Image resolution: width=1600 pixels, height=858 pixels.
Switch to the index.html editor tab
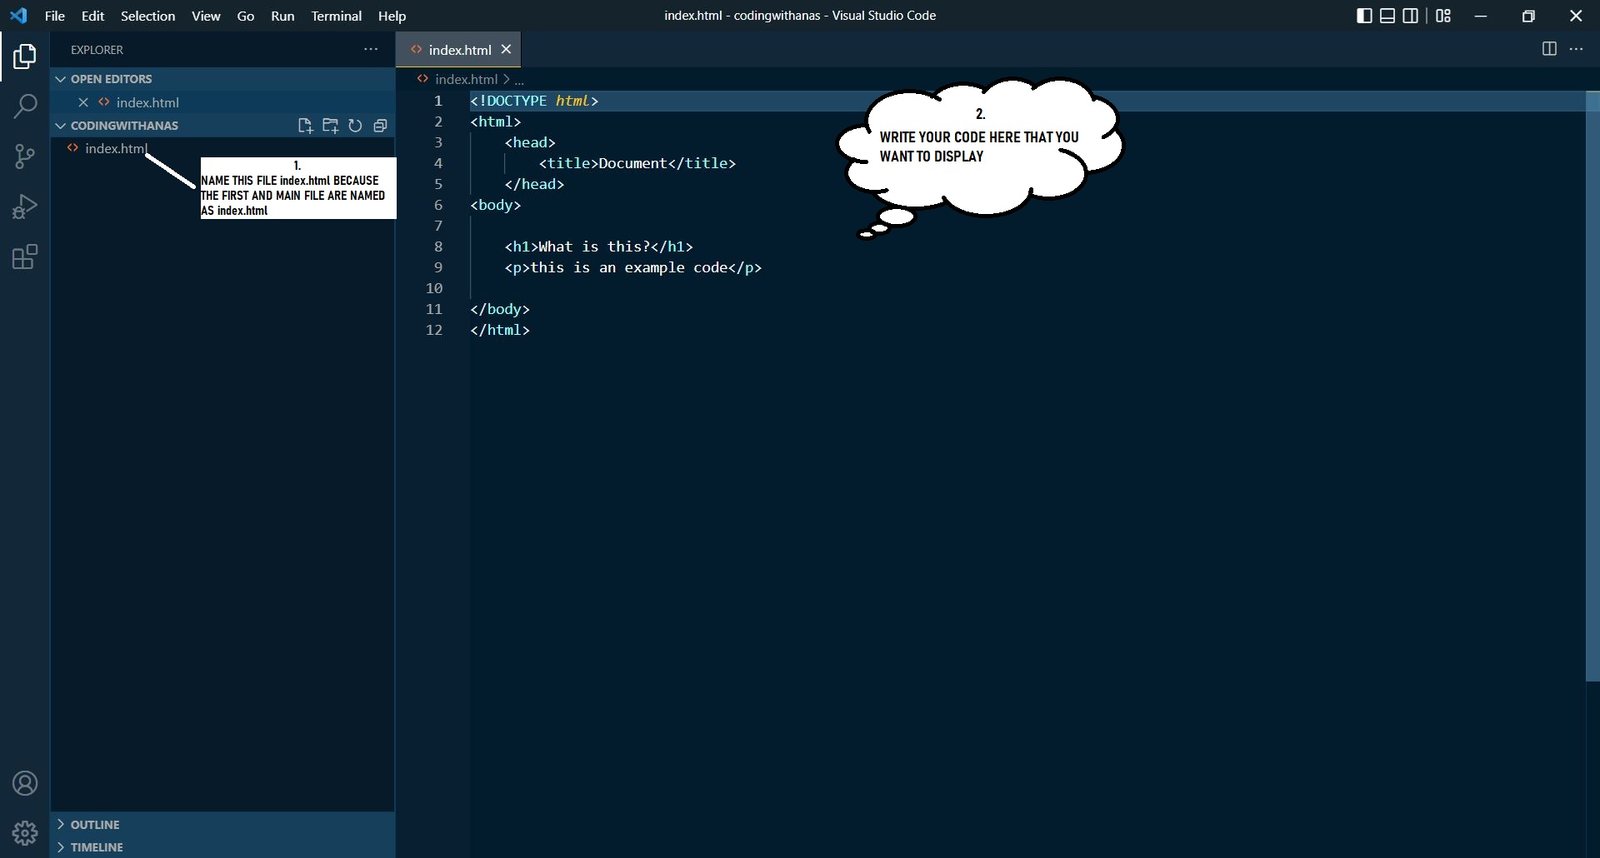[x=460, y=49]
